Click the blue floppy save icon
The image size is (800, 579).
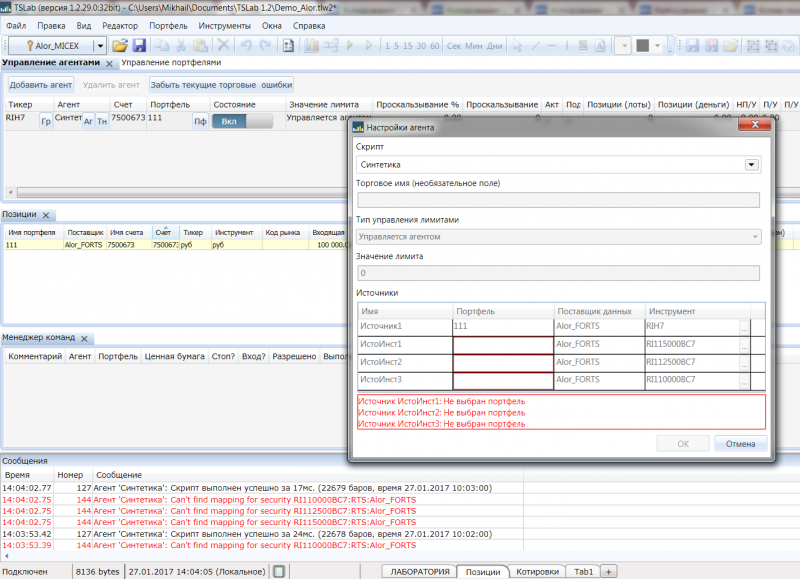point(139,46)
